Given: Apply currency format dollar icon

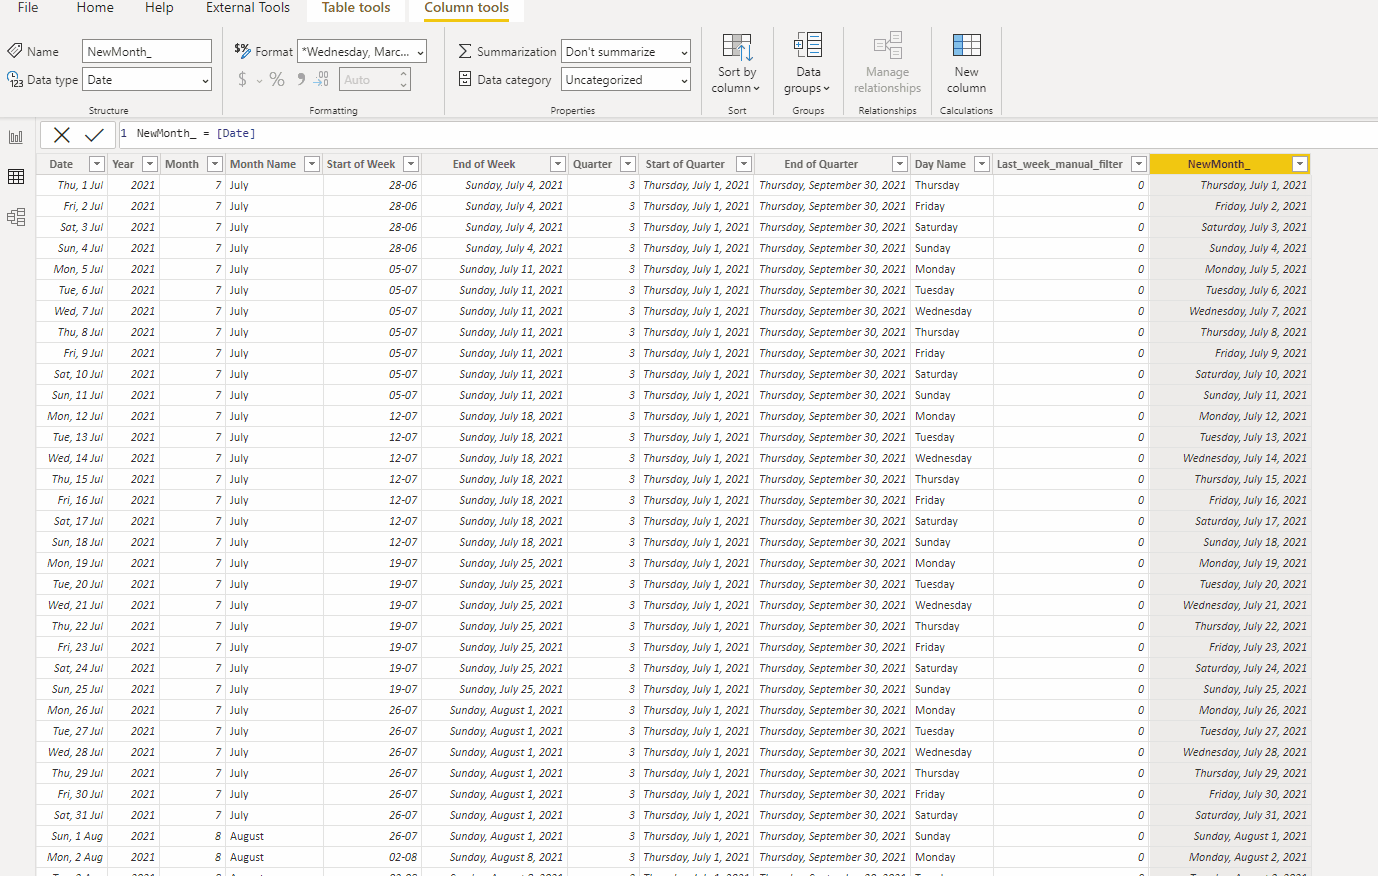Looking at the screenshot, I should pos(242,79).
